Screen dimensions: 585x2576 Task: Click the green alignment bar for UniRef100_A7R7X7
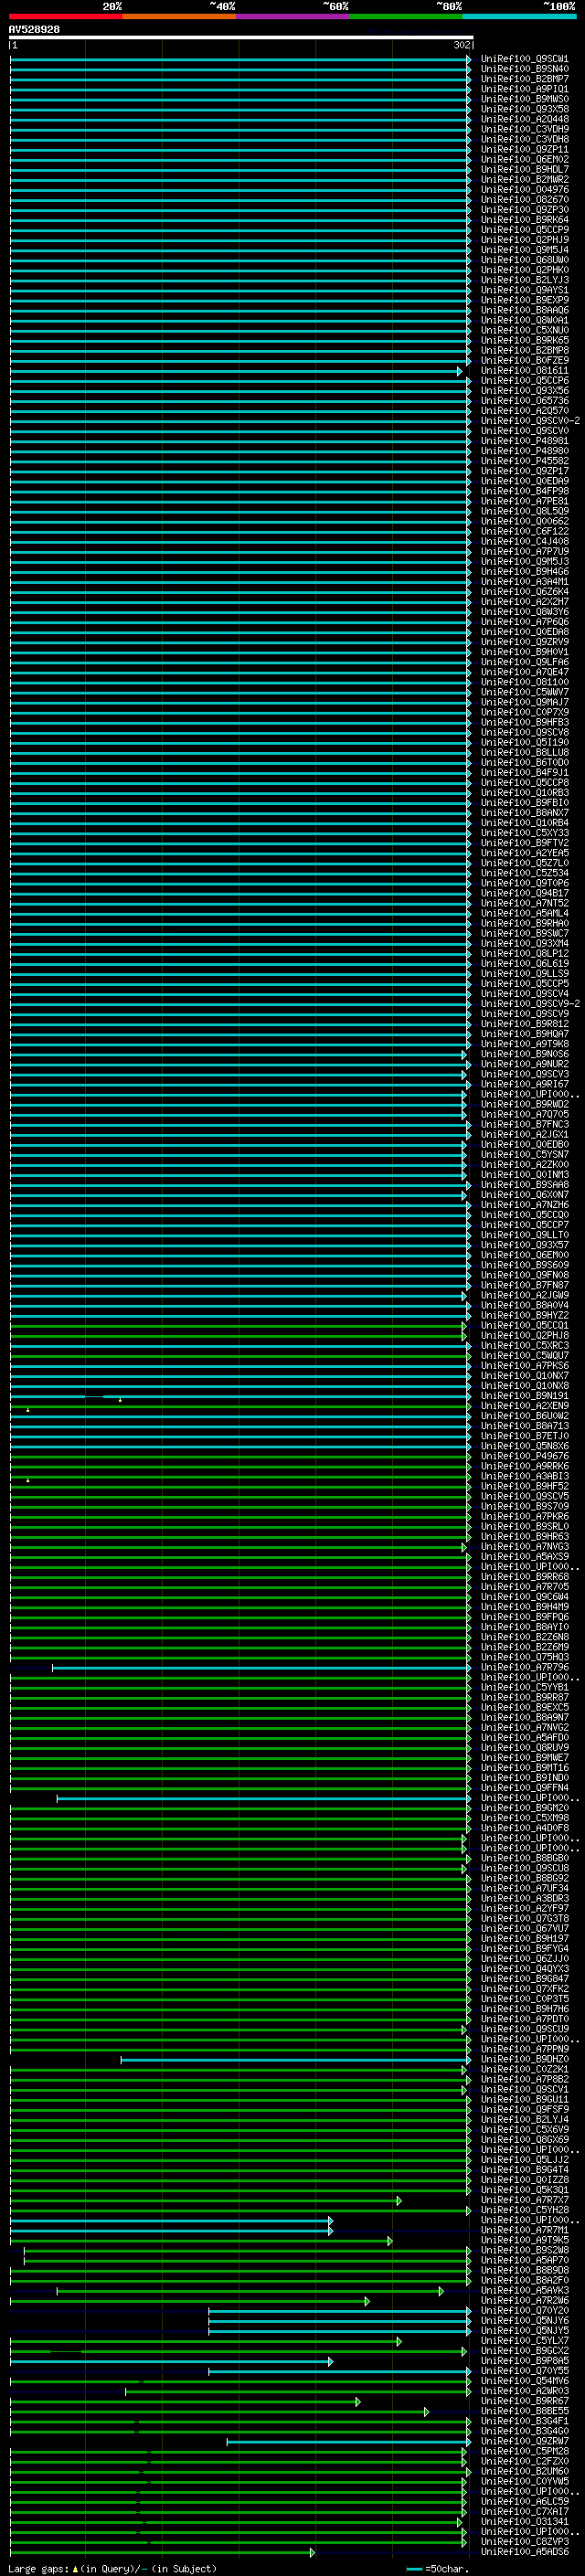(205, 2200)
